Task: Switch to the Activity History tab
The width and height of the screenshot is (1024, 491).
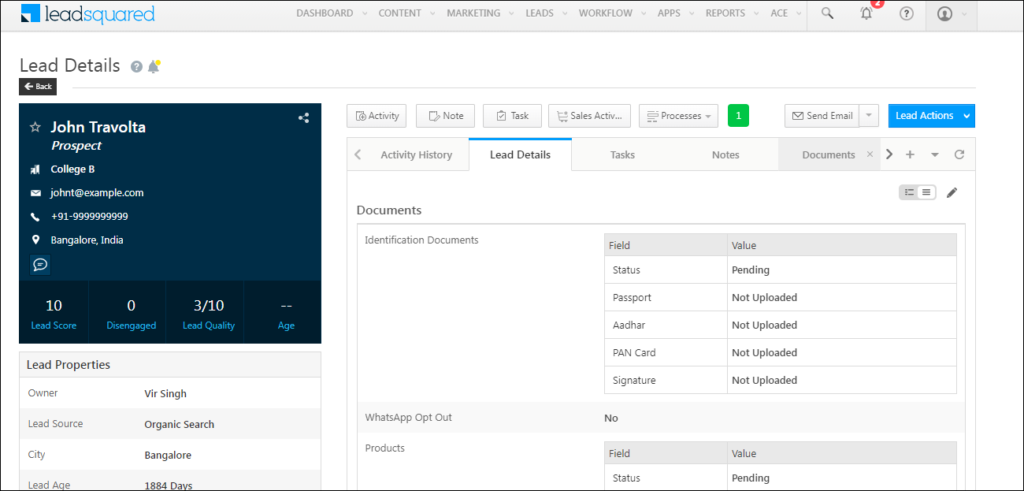Action: click(417, 155)
